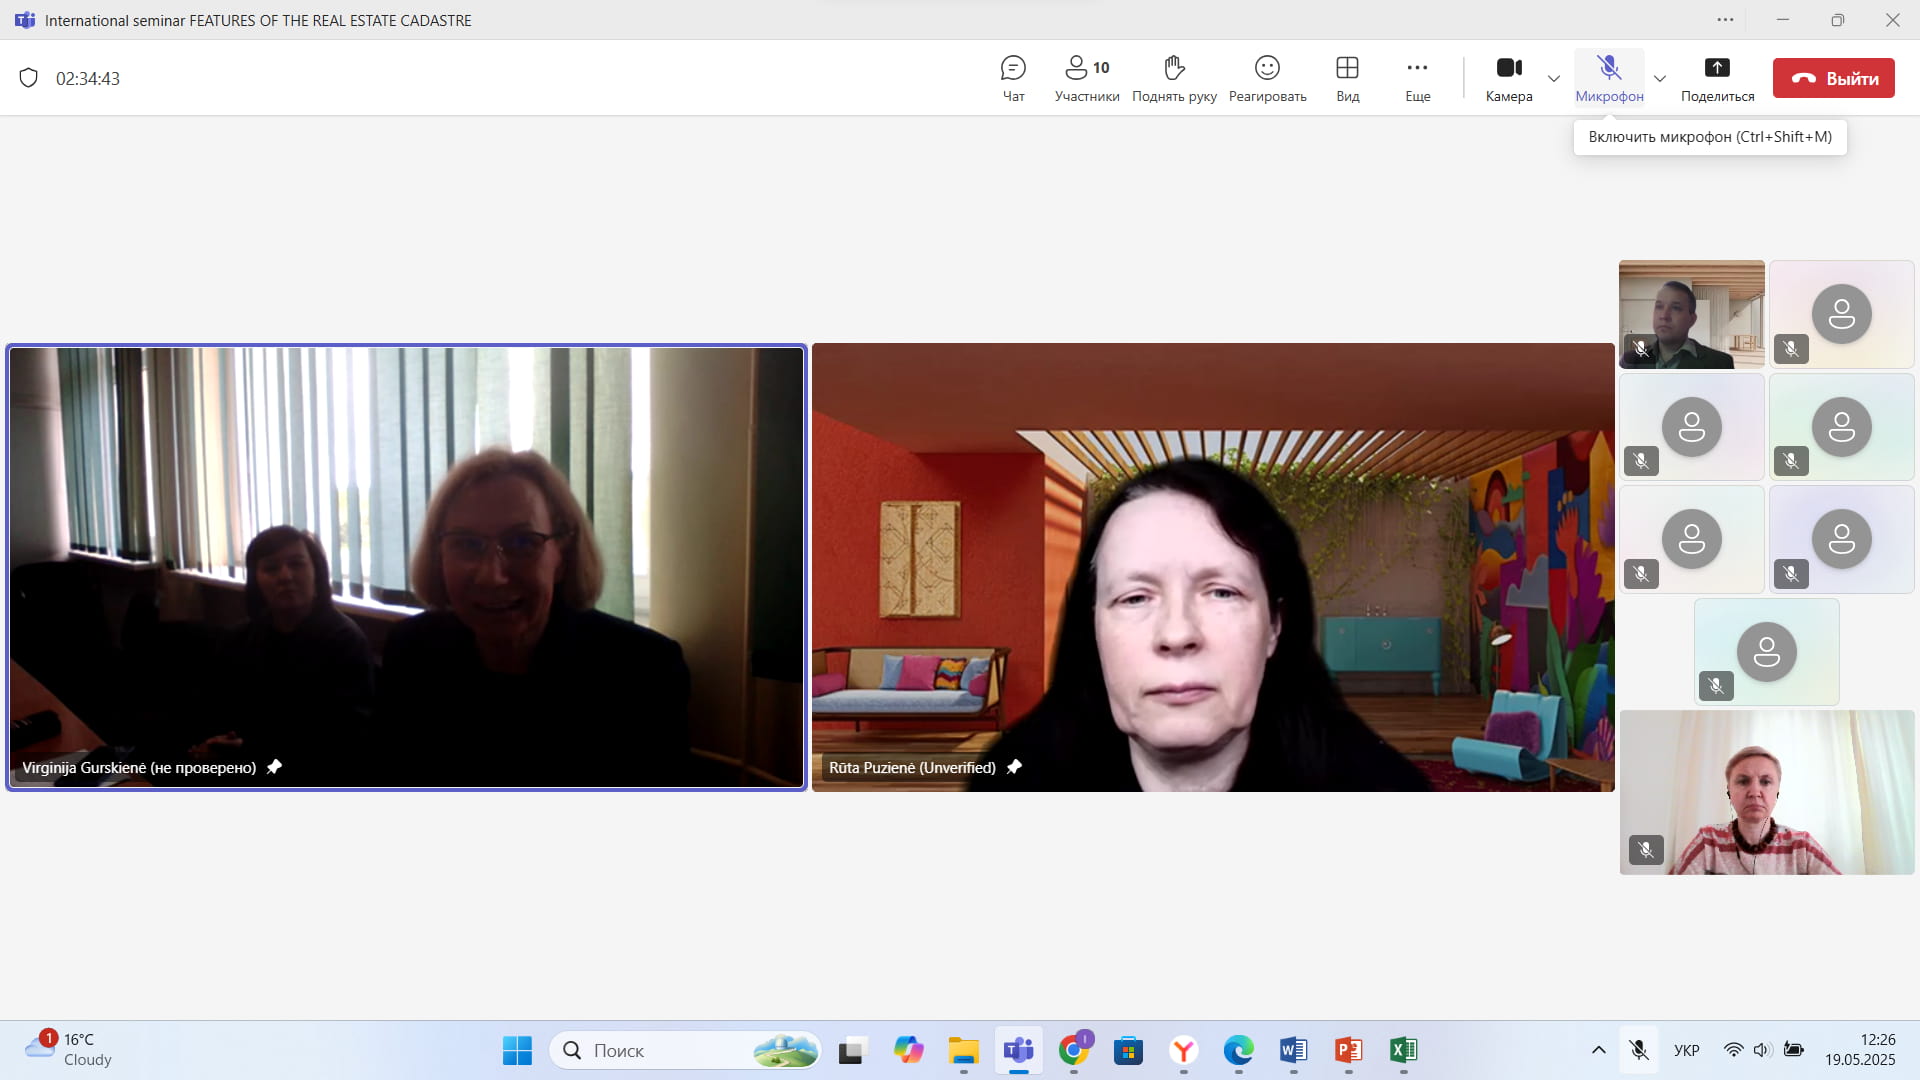
Task: Open the Реагировать reactions menu
Action: click(x=1267, y=78)
